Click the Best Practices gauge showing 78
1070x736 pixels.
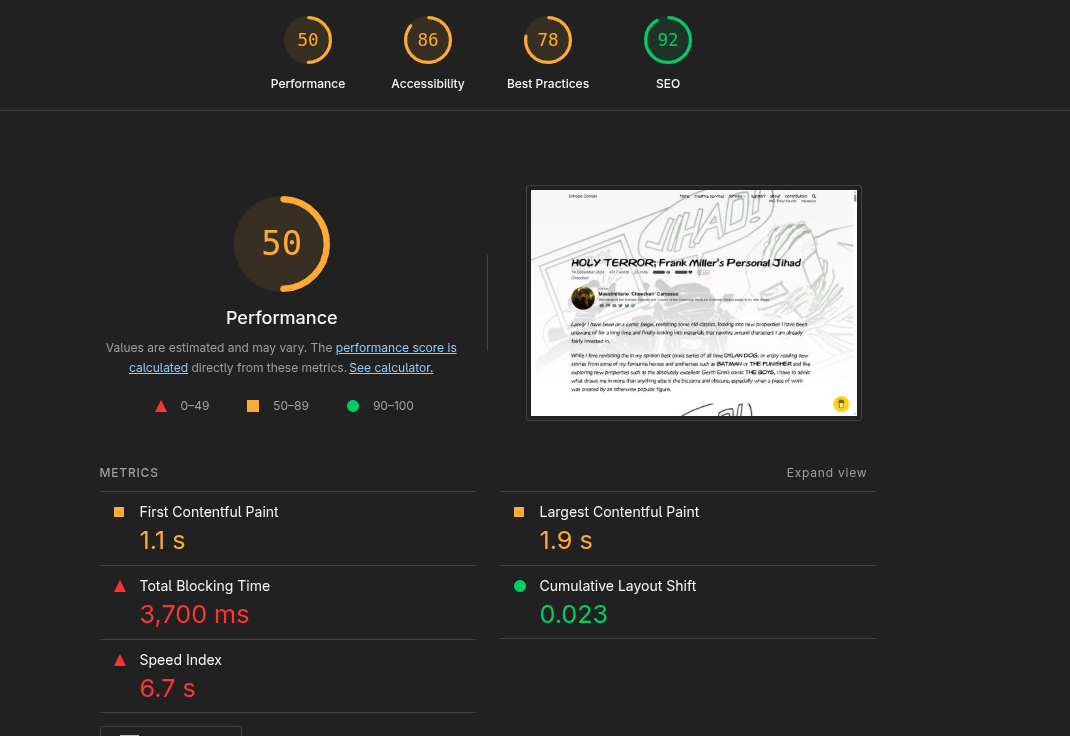[548, 40]
